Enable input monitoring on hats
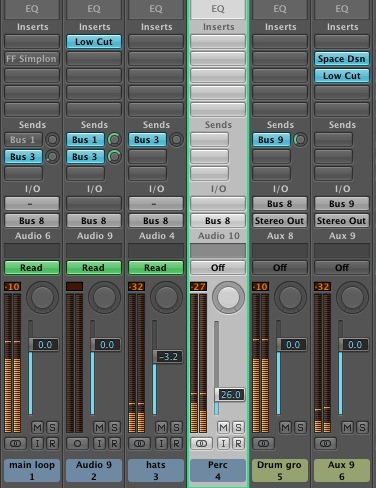376x488 pixels. 162,443
